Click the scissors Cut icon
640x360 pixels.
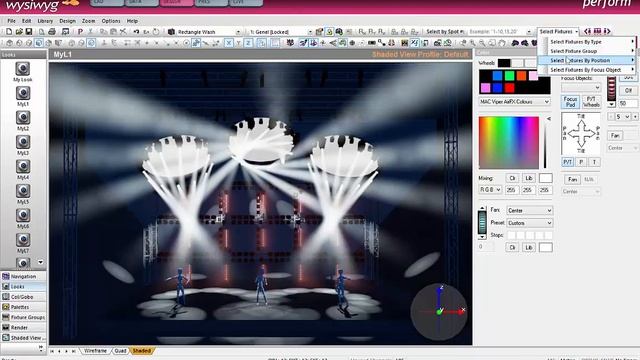point(91,31)
